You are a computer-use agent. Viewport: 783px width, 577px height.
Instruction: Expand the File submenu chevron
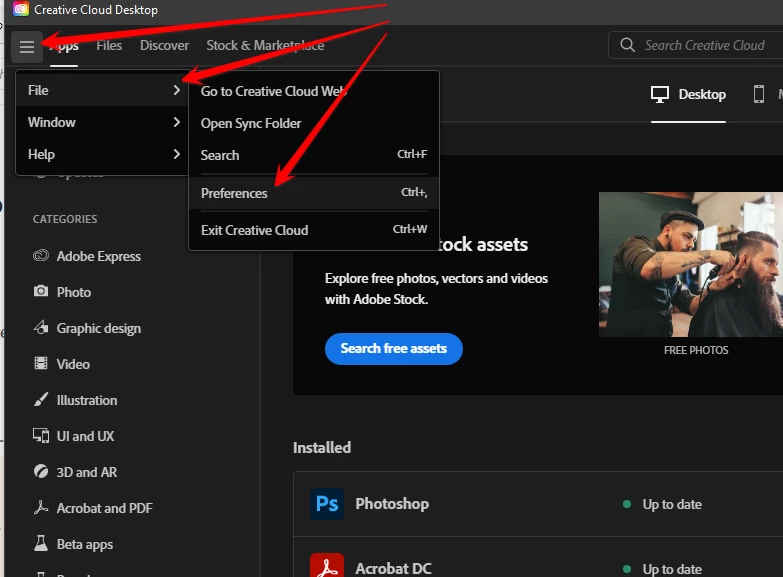(176, 90)
